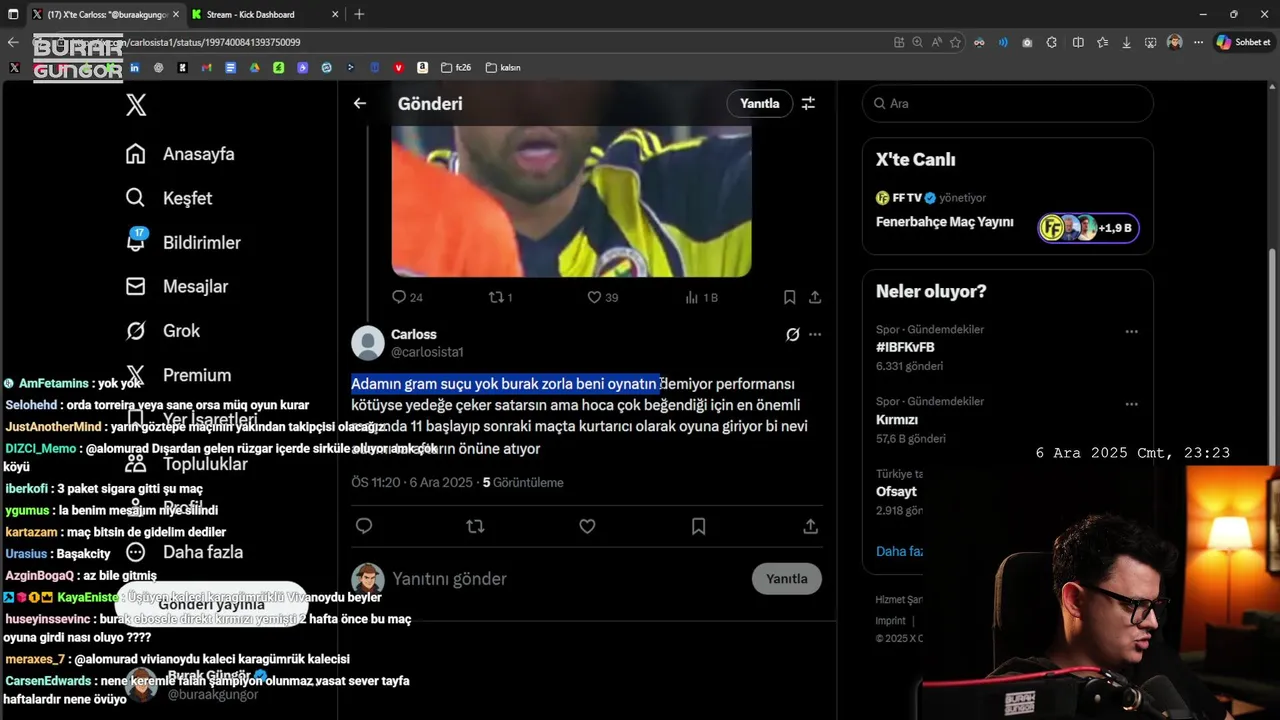Screen dimensions: 1280x720
Task: Open the reply sorting filter icon
Action: tap(808, 103)
